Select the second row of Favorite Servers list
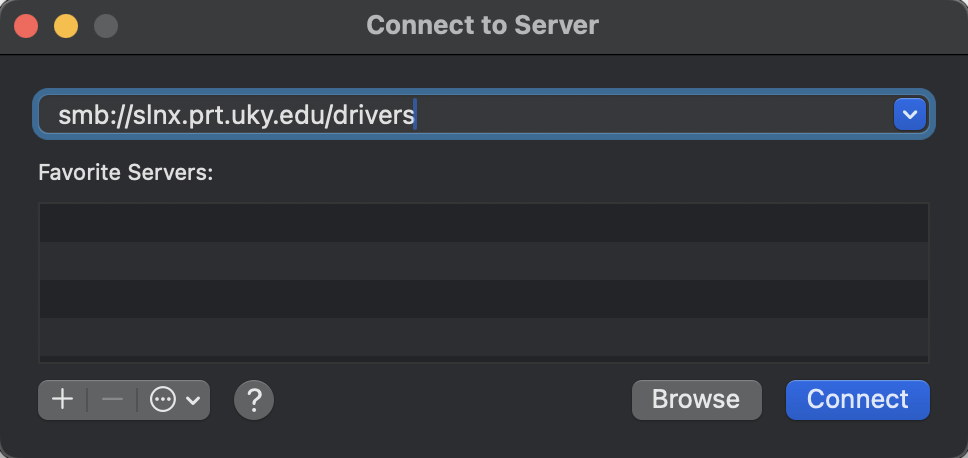The width and height of the screenshot is (968, 458). click(x=483, y=261)
